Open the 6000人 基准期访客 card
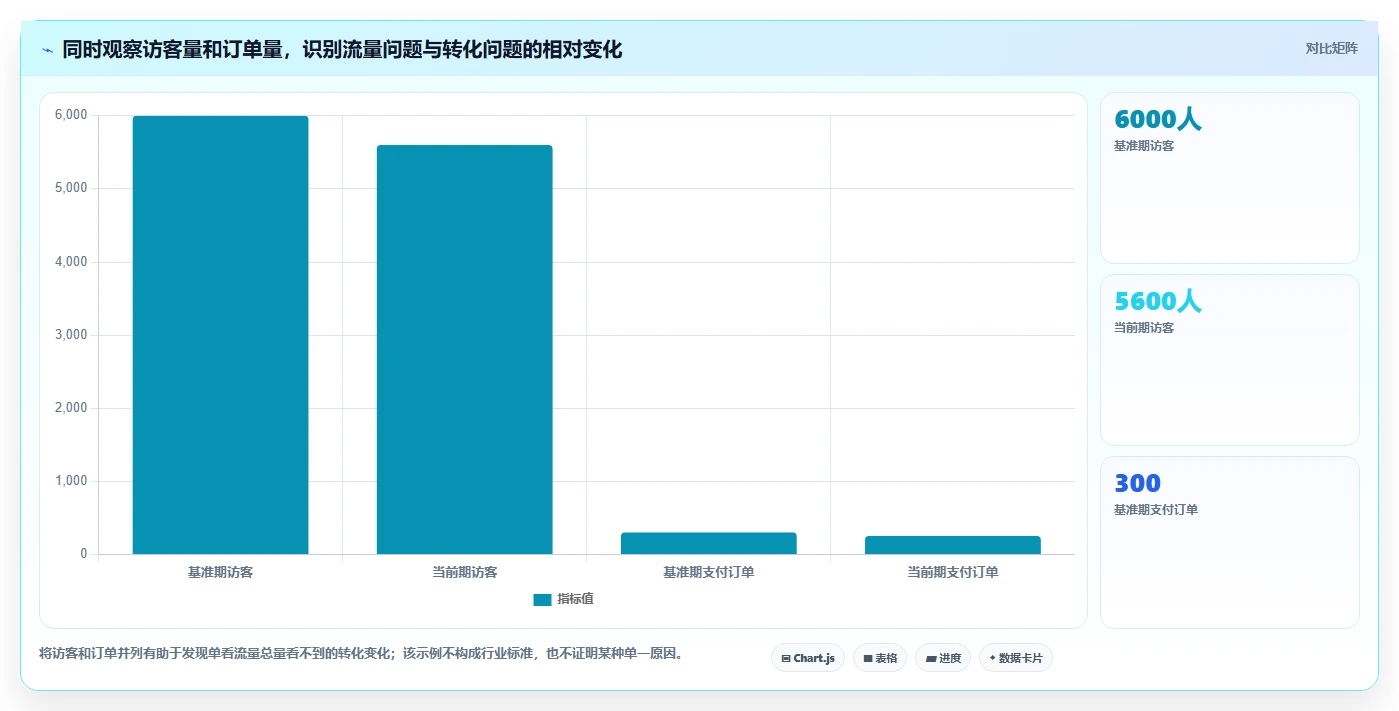1399x711 pixels. (1230, 178)
